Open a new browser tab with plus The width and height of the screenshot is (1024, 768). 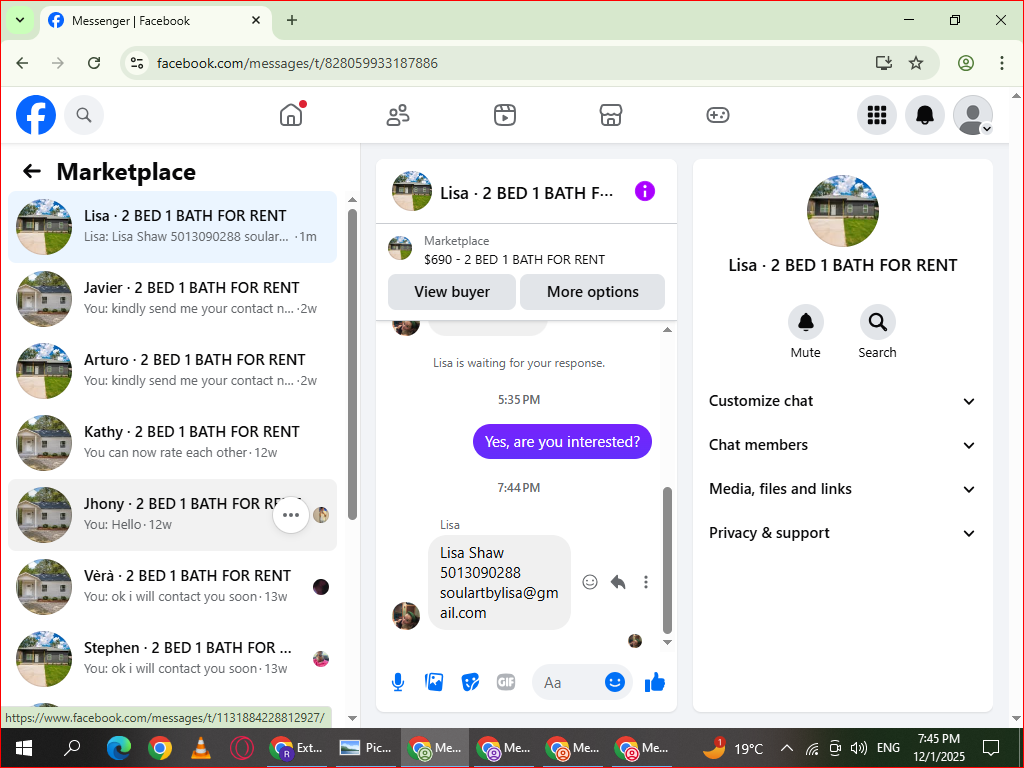pyautogui.click(x=292, y=20)
